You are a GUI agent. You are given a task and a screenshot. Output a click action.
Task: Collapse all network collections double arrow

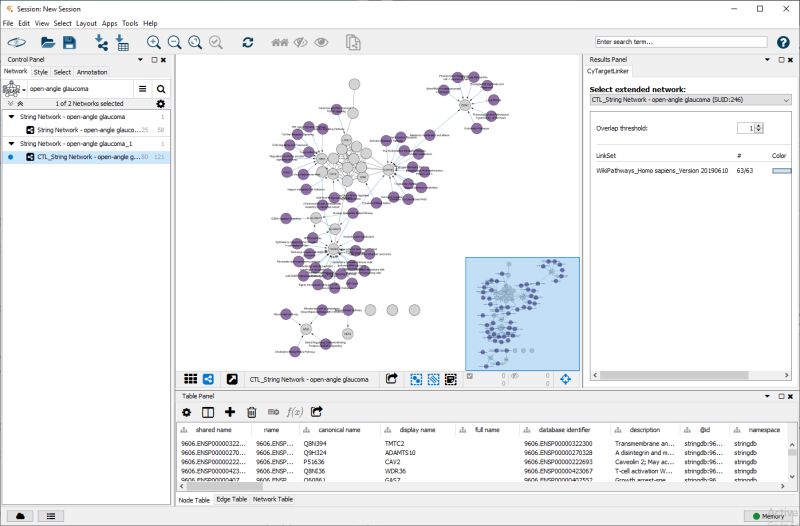pos(20,104)
